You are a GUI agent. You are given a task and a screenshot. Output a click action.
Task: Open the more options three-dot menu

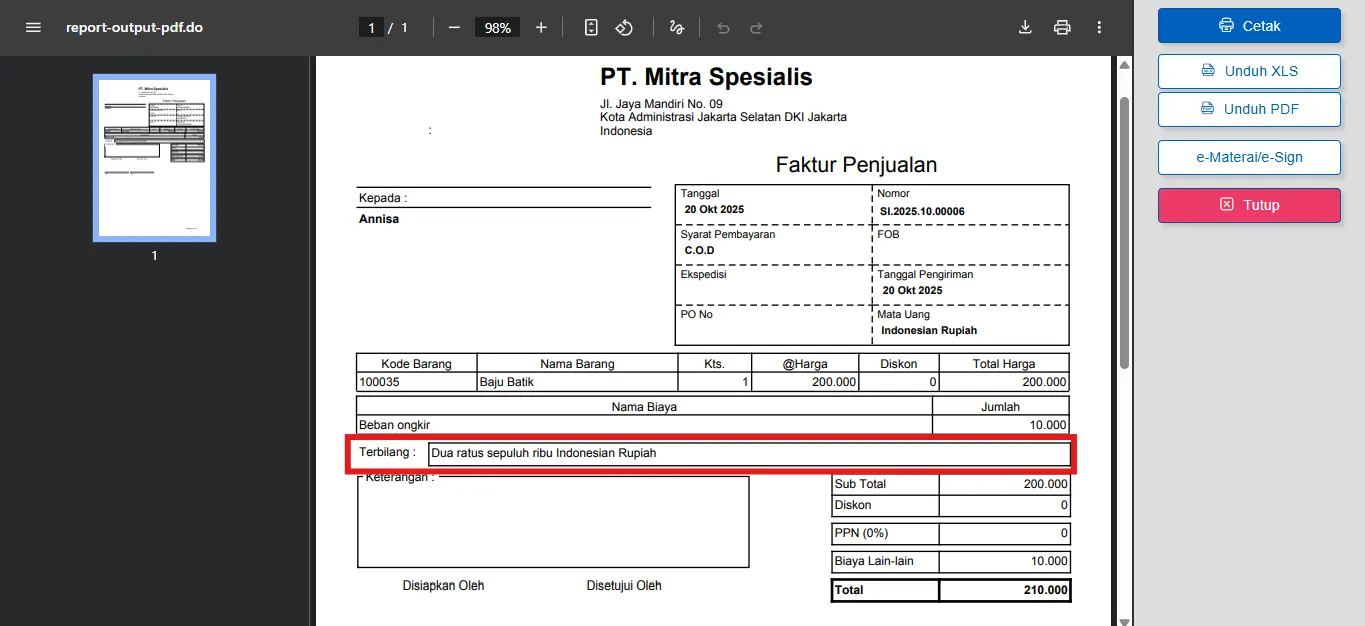point(1098,27)
